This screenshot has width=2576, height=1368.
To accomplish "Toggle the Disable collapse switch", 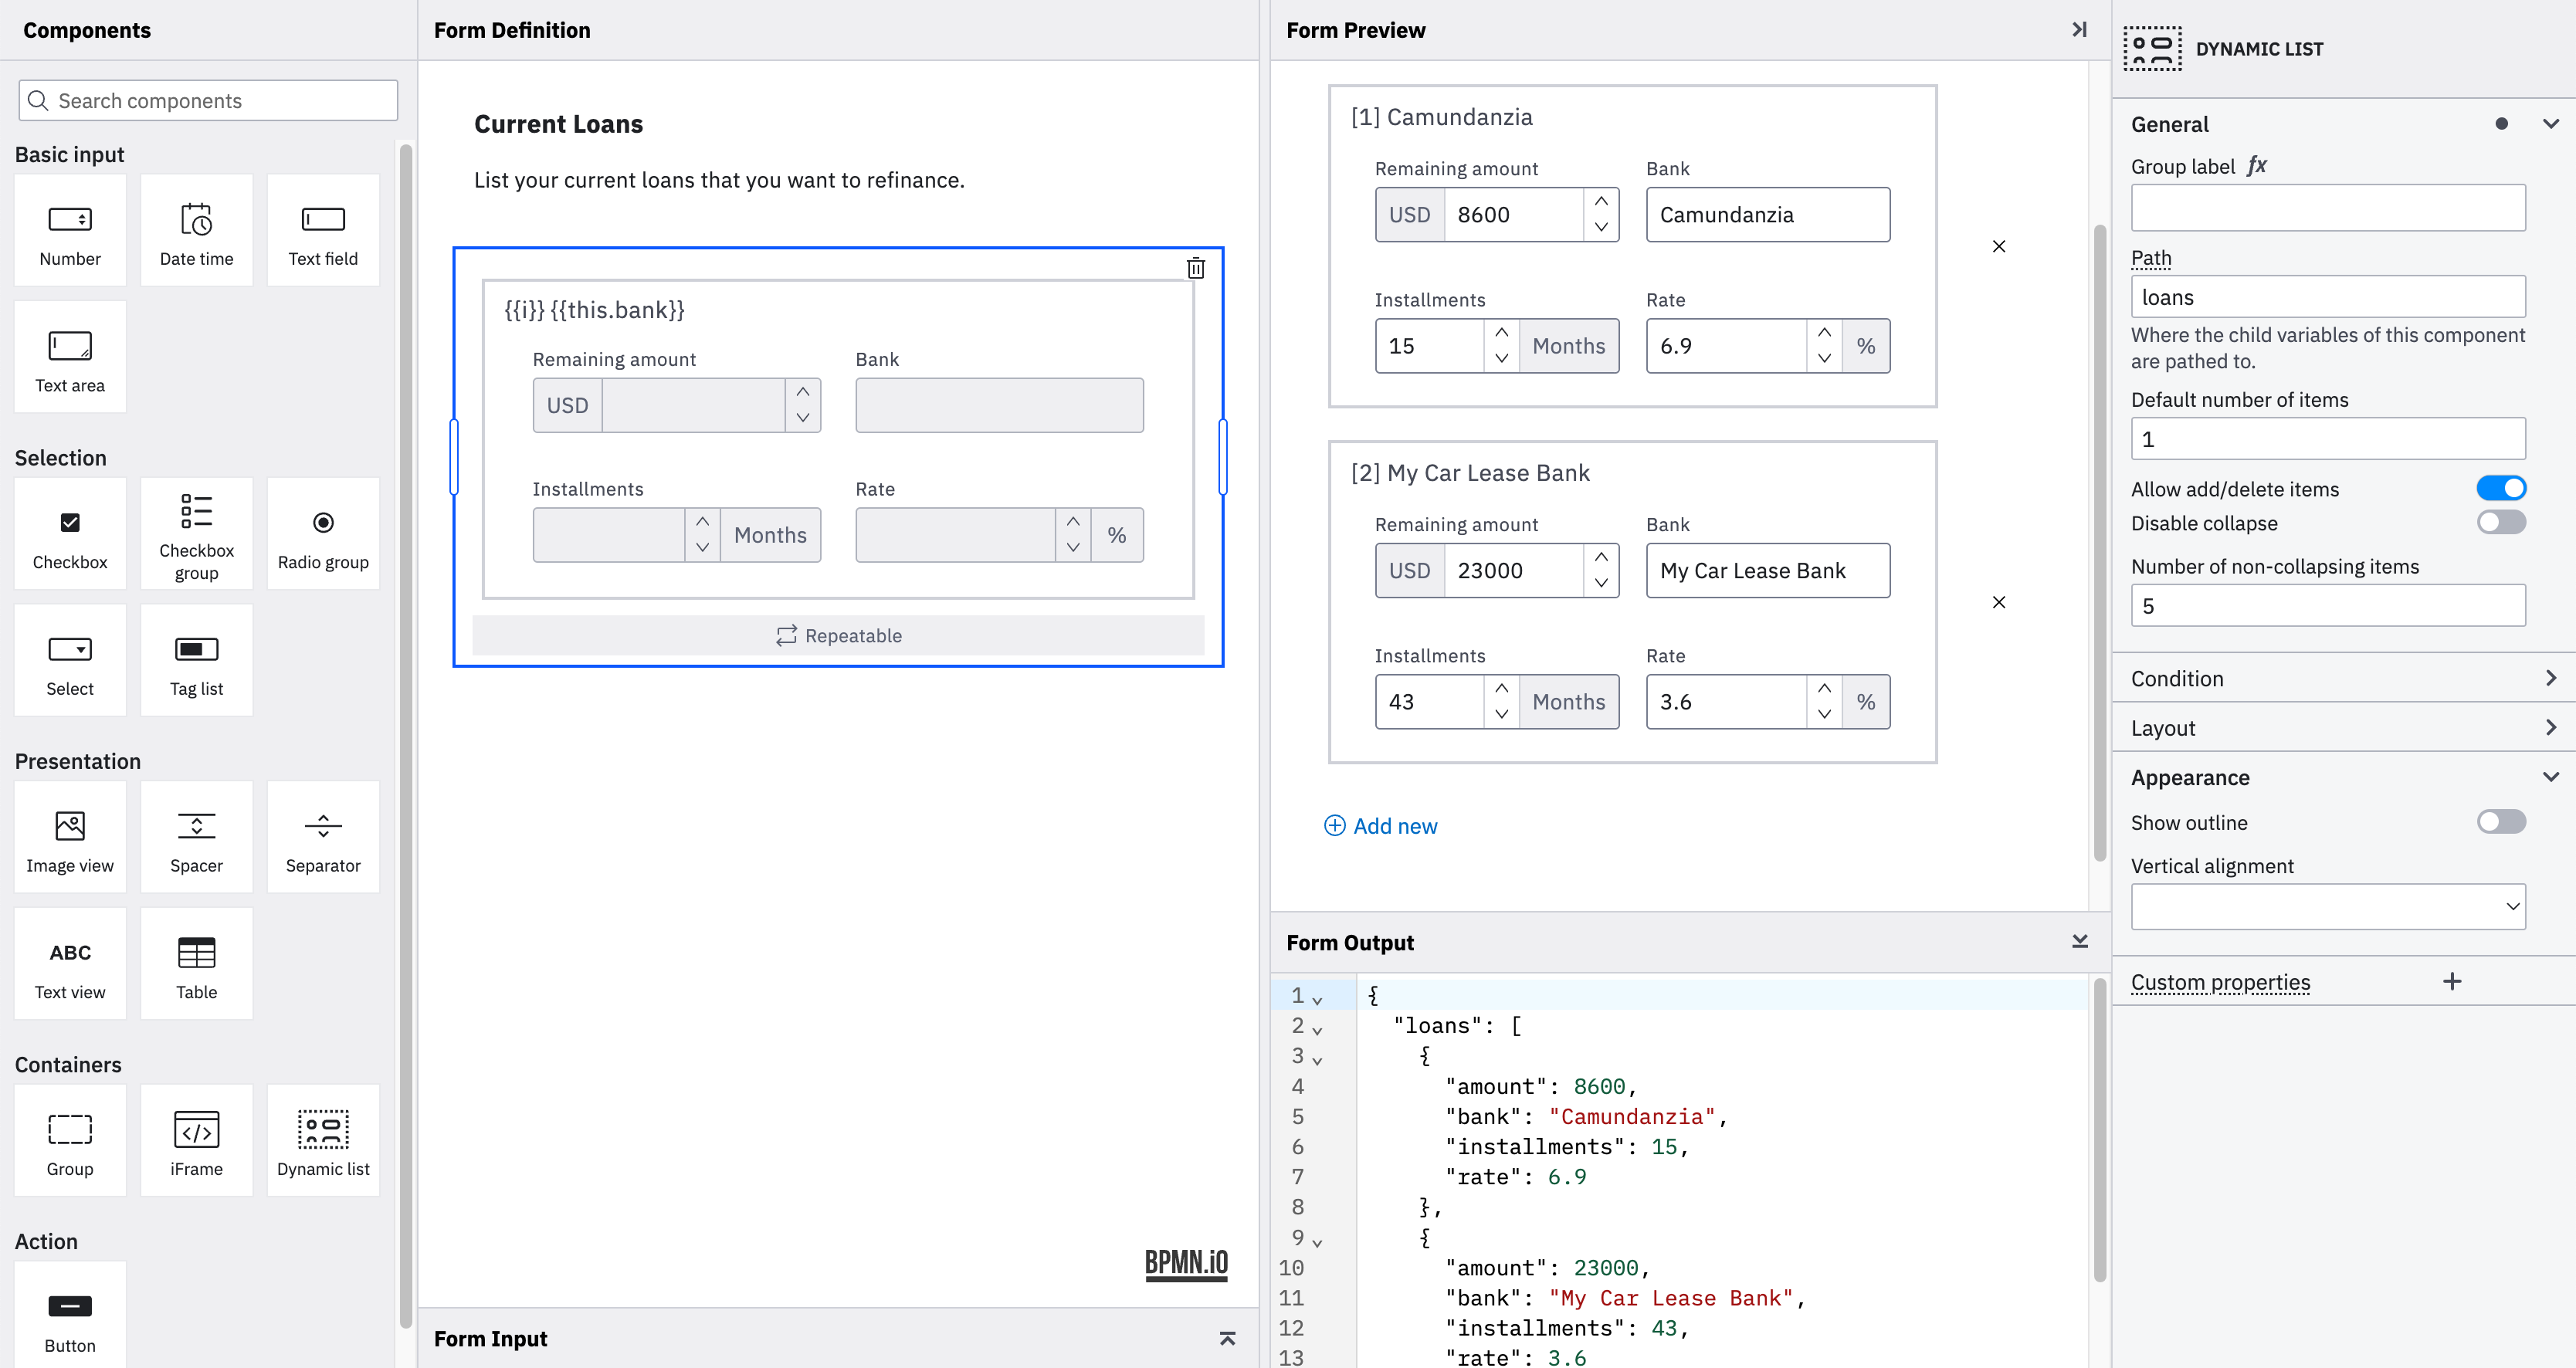I will pyautogui.click(x=2501, y=523).
